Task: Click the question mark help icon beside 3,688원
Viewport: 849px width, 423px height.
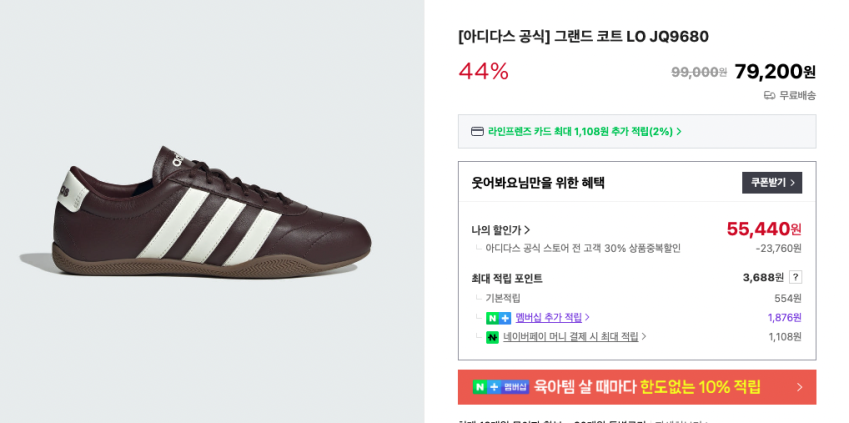Action: click(795, 277)
